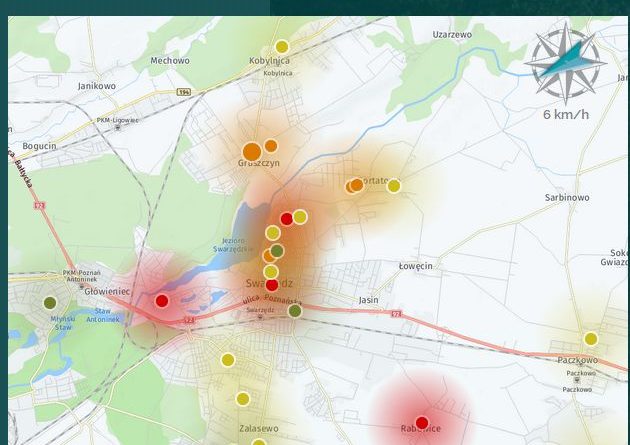The image size is (630, 445).
Task: Open the yellow sensor marker at Paczkowo
Action: click(x=591, y=339)
